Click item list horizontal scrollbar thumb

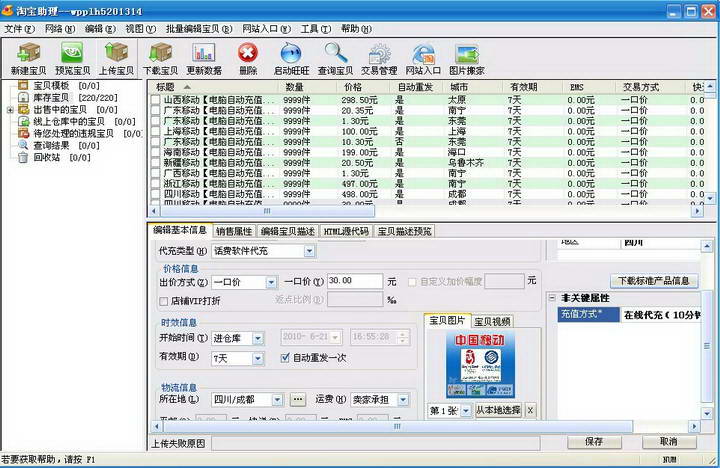click(267, 211)
